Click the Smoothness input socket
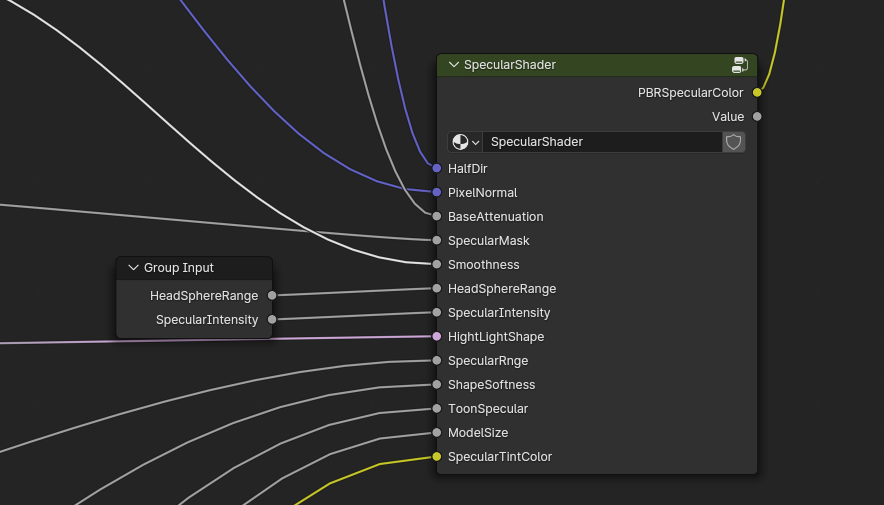 [437, 265]
